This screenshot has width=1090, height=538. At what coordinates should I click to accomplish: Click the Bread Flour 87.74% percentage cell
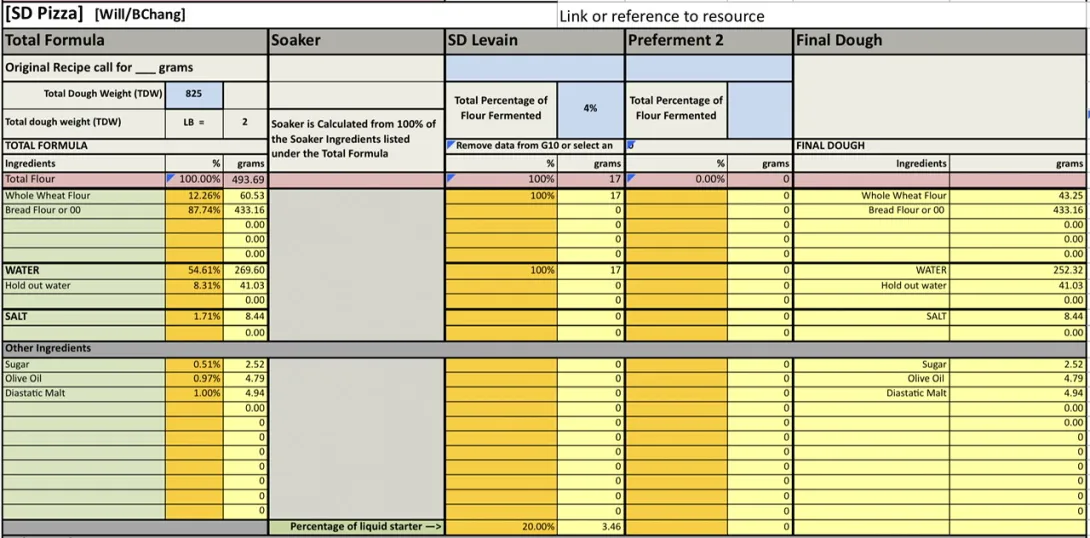(194, 210)
